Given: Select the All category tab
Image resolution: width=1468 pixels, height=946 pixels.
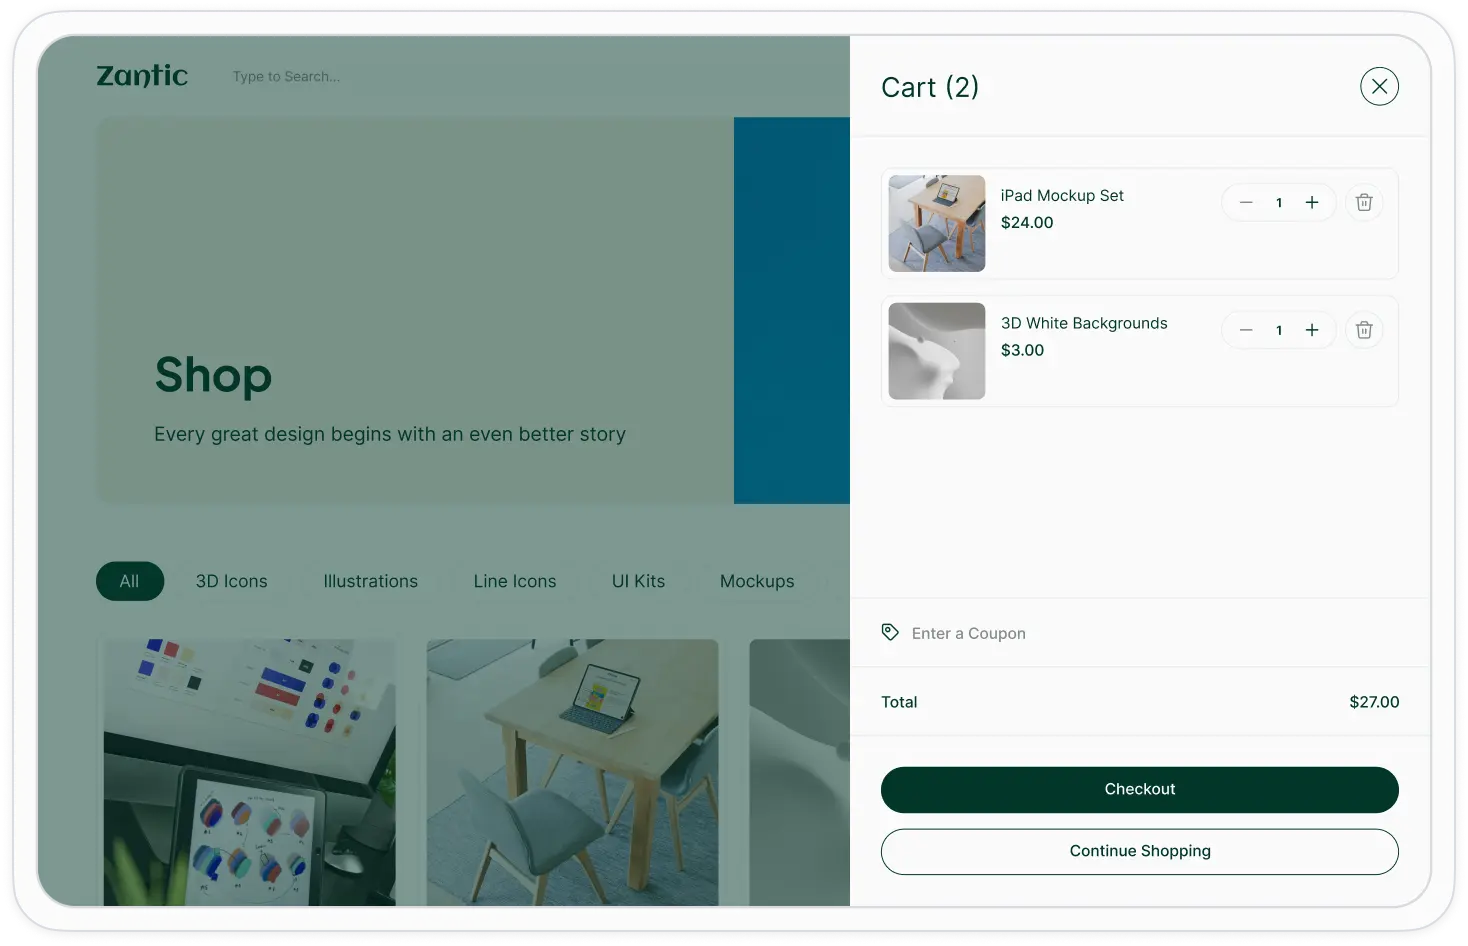Looking at the screenshot, I should (130, 581).
